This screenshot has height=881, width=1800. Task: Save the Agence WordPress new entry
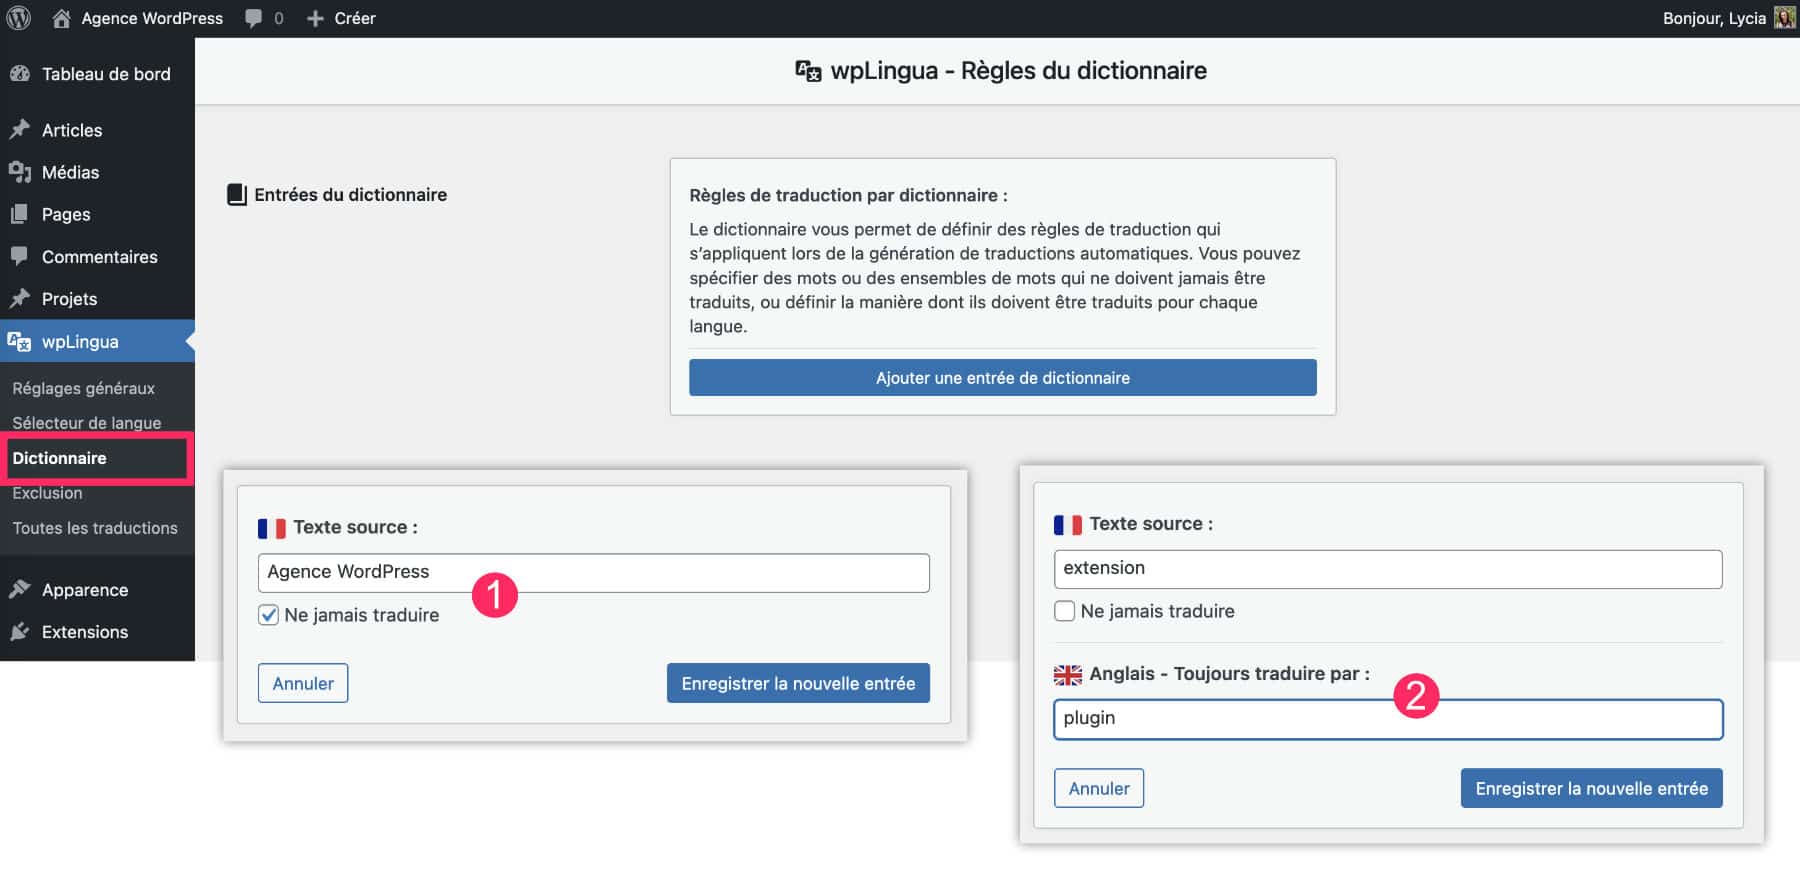tap(798, 683)
